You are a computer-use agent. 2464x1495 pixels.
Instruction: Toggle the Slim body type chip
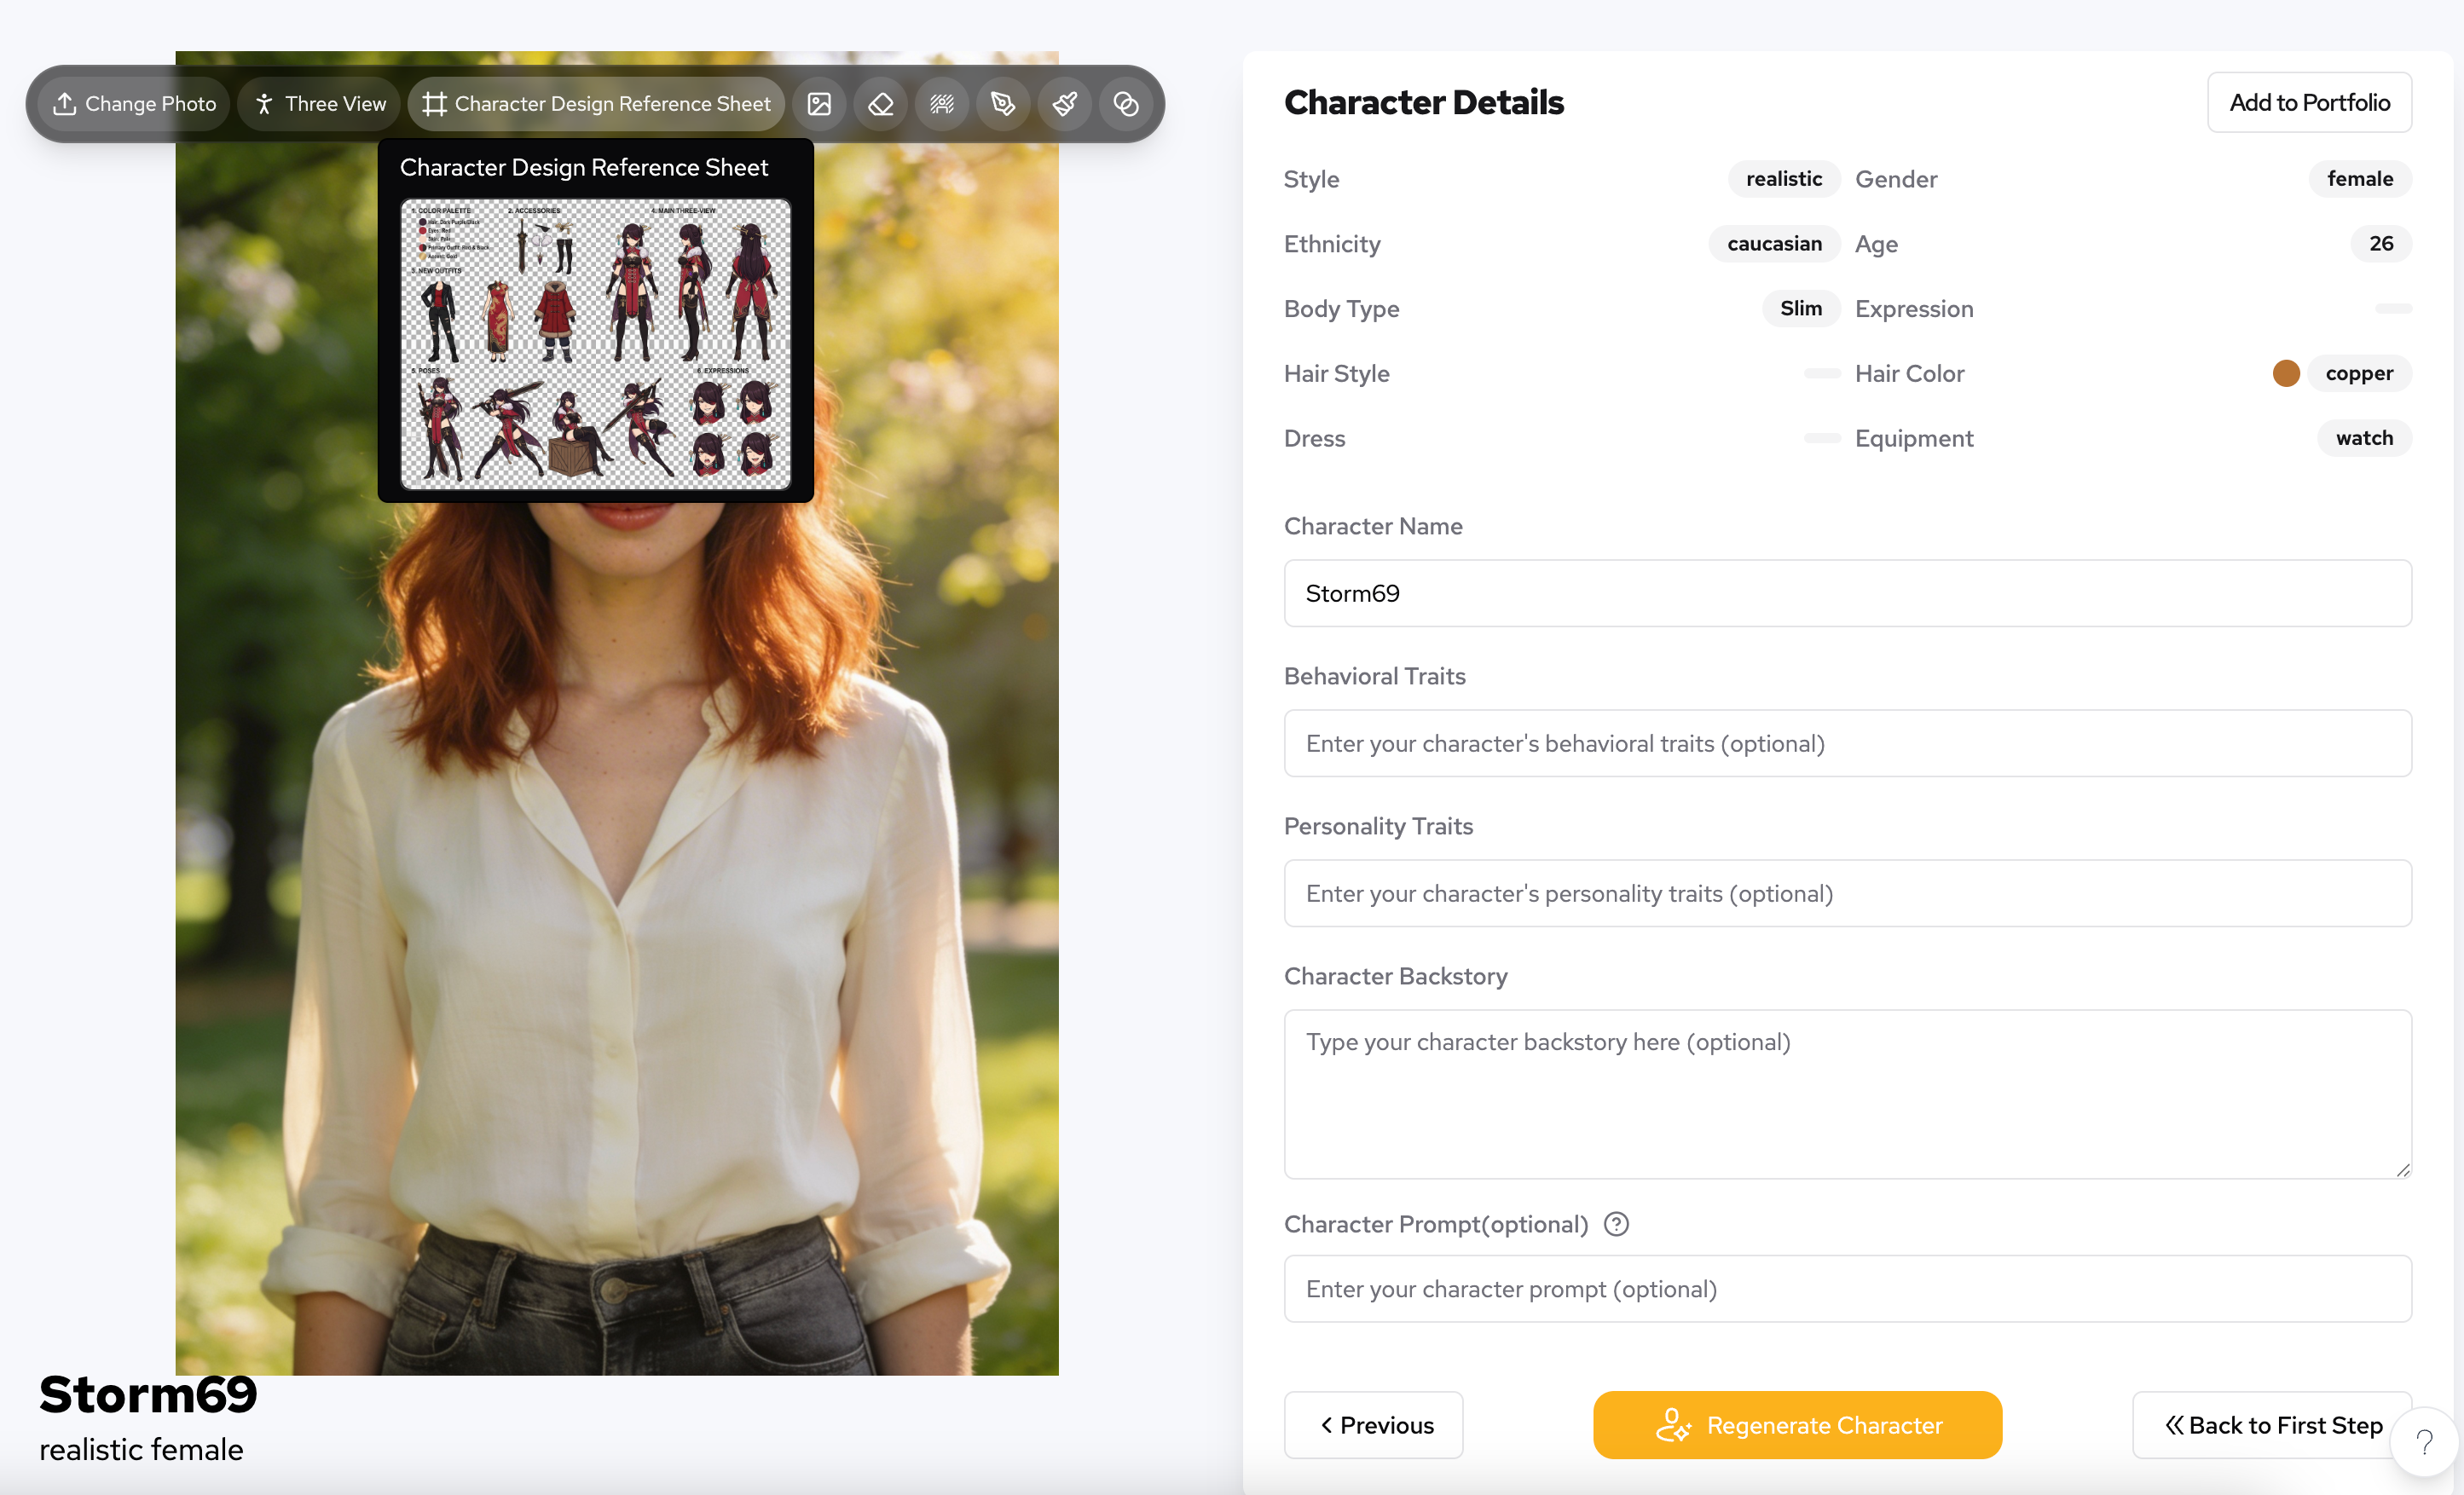1800,308
